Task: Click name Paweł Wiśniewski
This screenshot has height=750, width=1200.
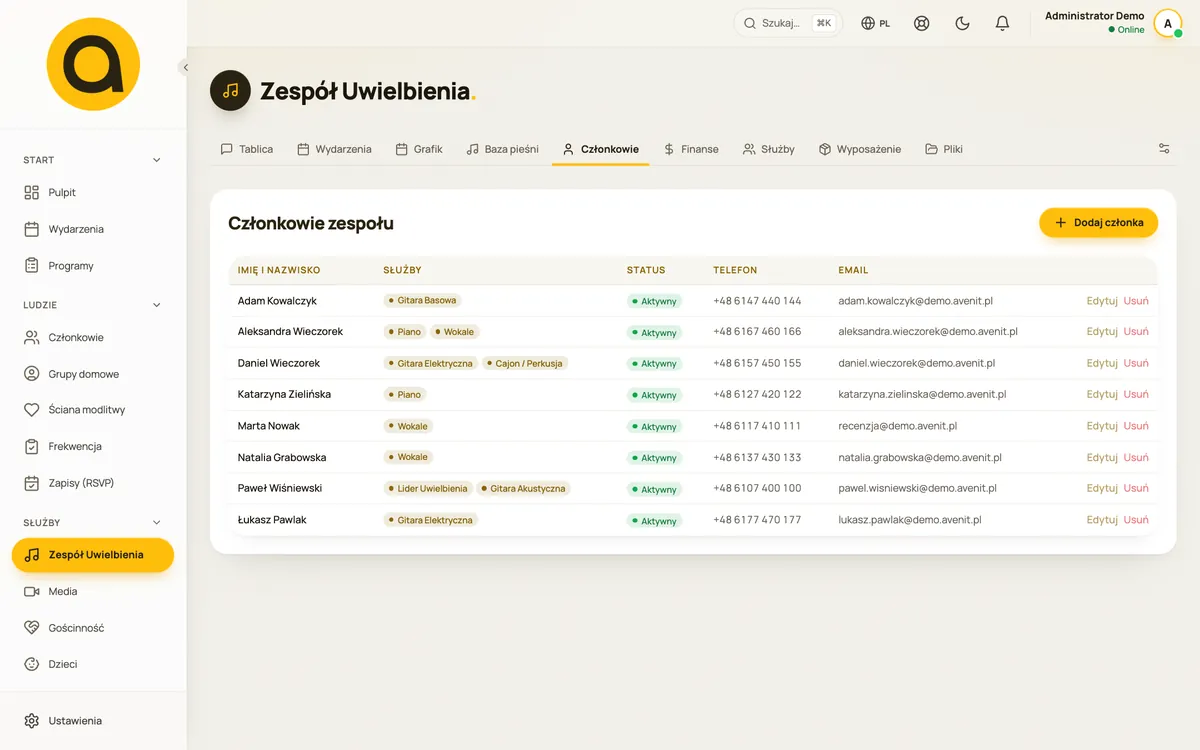Action: 280,489
